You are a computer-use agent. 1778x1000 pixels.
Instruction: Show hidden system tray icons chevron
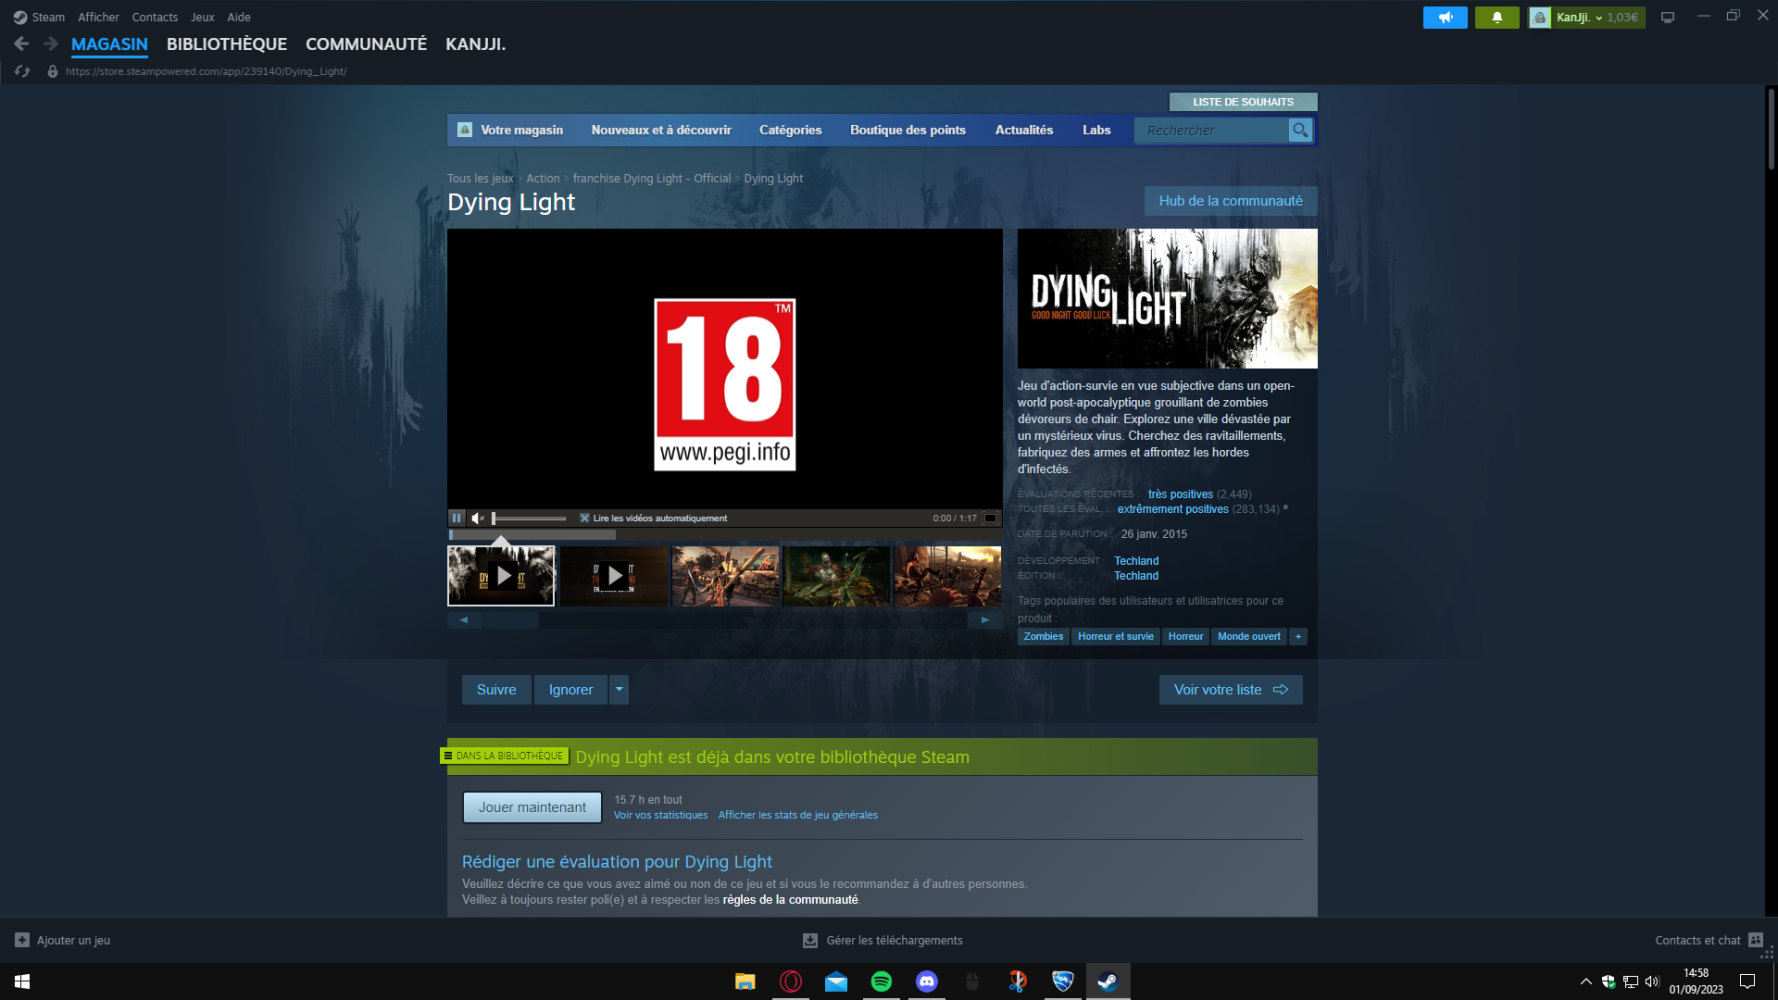coord(1586,982)
